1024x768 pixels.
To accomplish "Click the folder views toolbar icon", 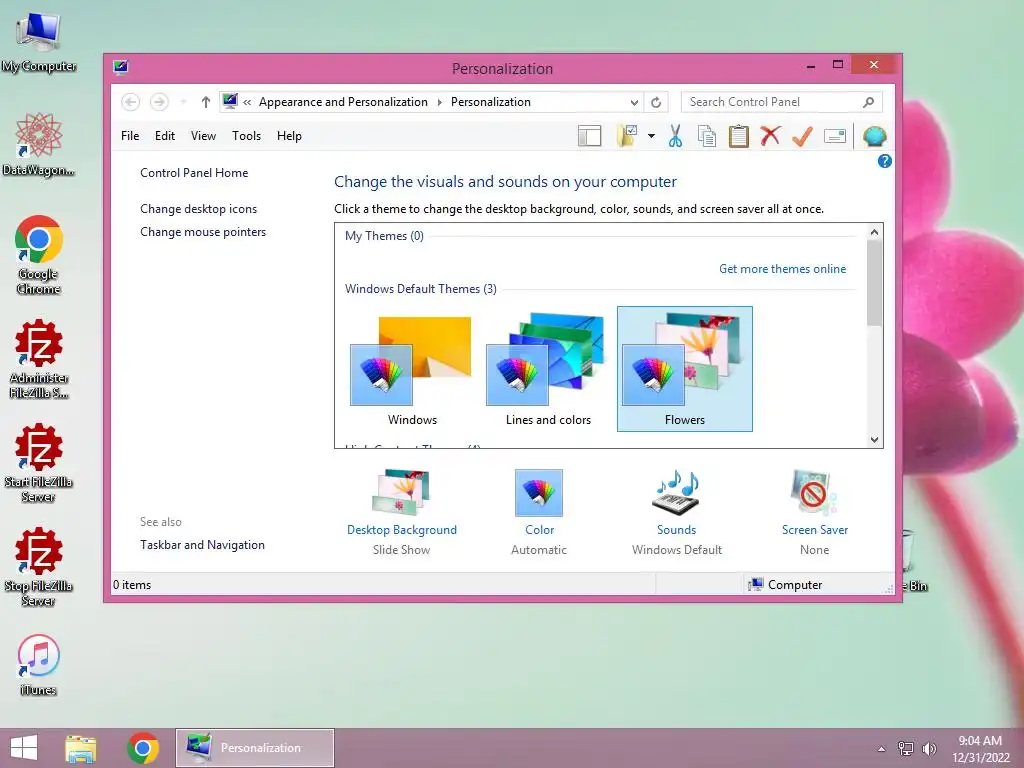I will 627,136.
